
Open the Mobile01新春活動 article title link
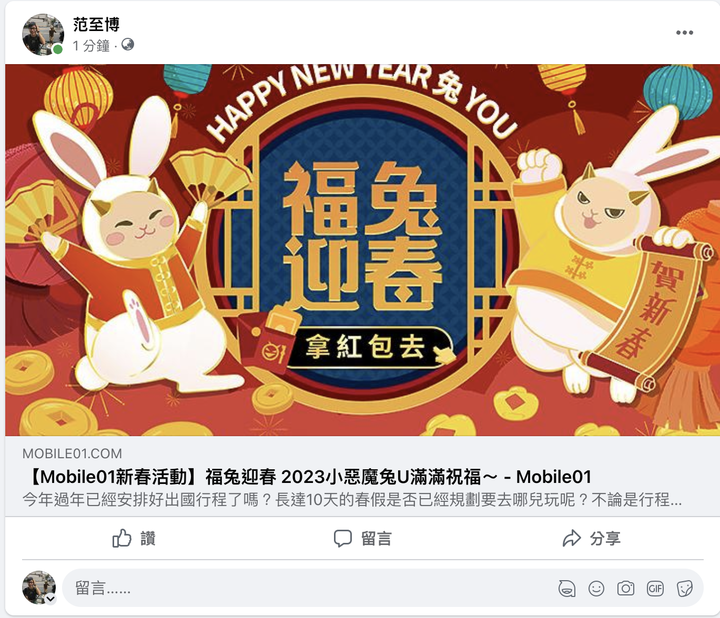click(307, 477)
